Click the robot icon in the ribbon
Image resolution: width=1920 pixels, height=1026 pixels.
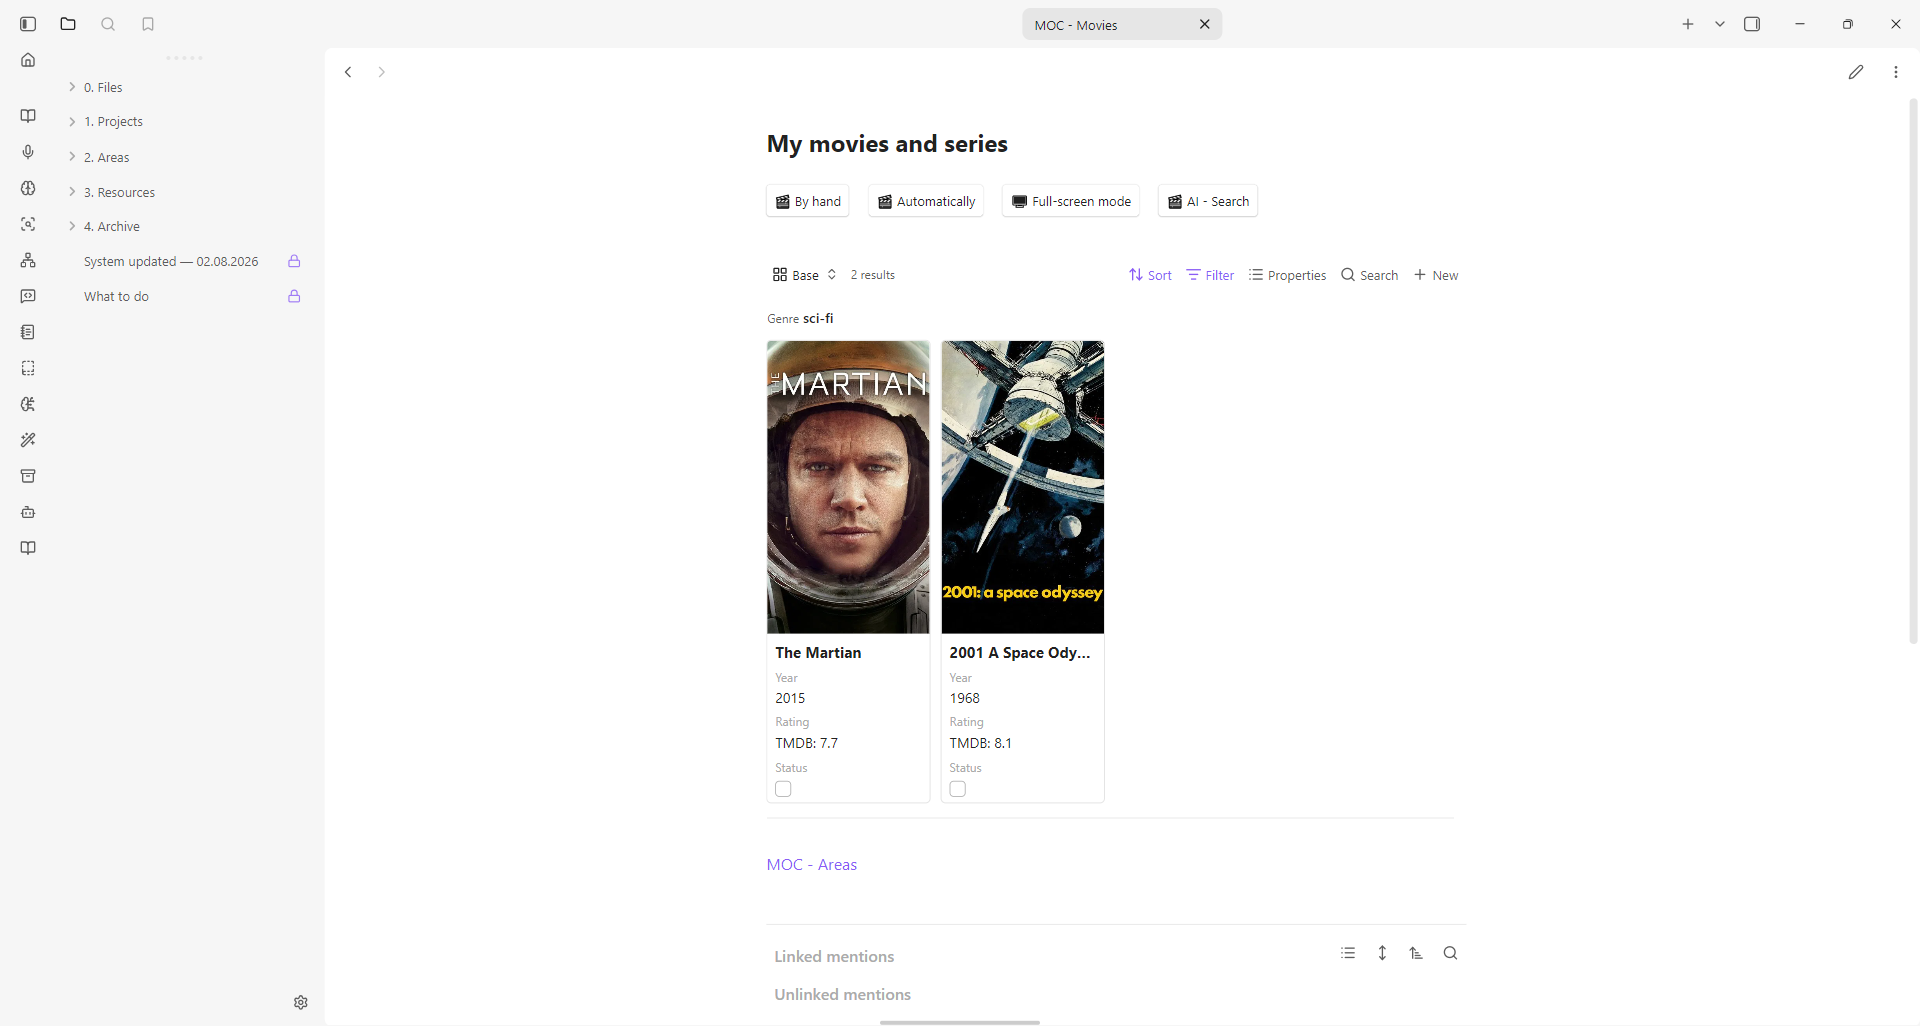(x=28, y=512)
